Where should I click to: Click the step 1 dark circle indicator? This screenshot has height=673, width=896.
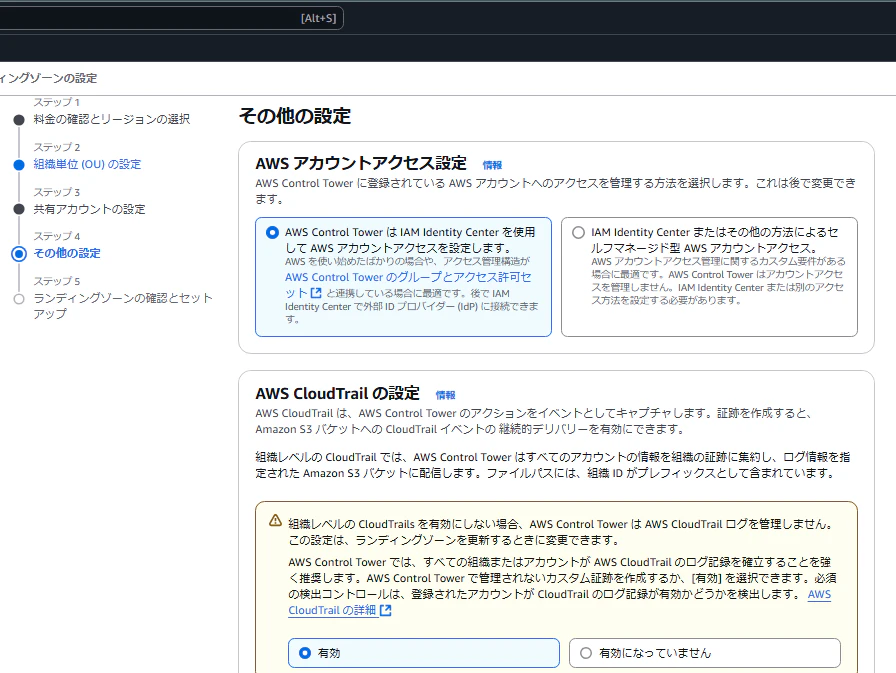19,120
